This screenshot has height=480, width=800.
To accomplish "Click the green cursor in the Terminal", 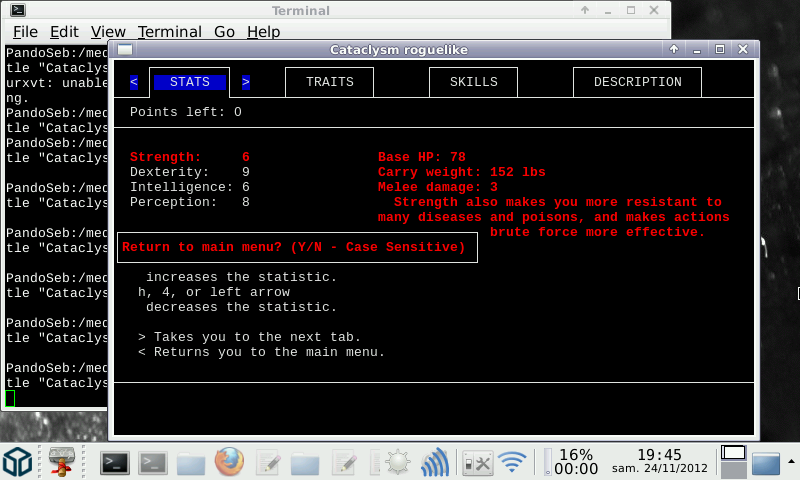I will click(10, 398).
